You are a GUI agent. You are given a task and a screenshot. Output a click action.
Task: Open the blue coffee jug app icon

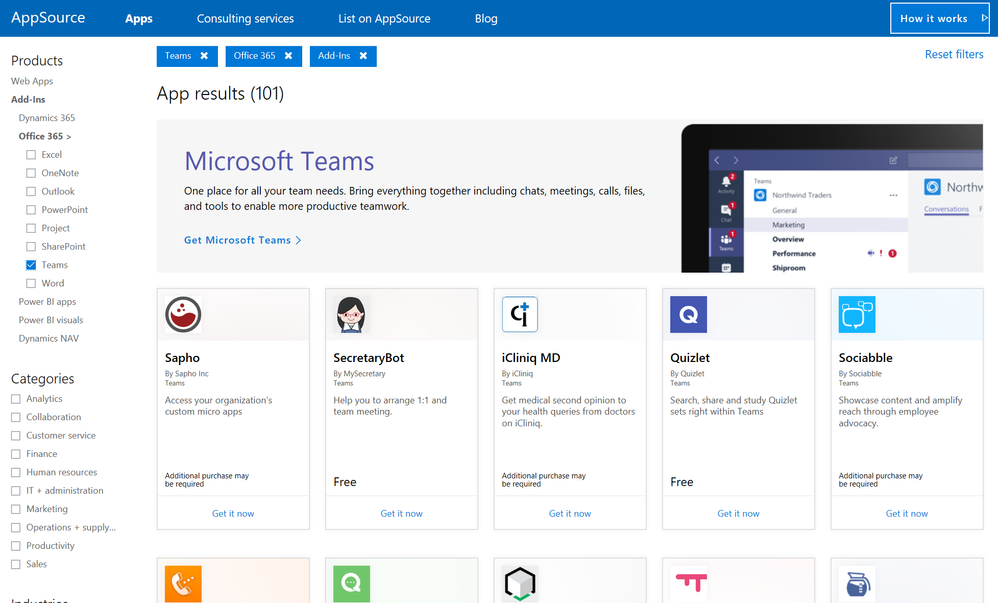(x=857, y=583)
